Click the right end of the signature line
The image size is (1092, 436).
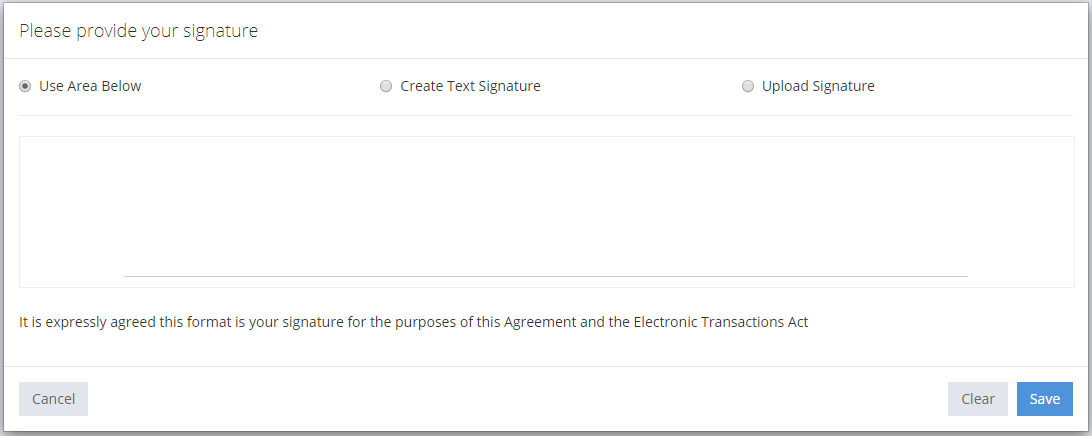965,275
